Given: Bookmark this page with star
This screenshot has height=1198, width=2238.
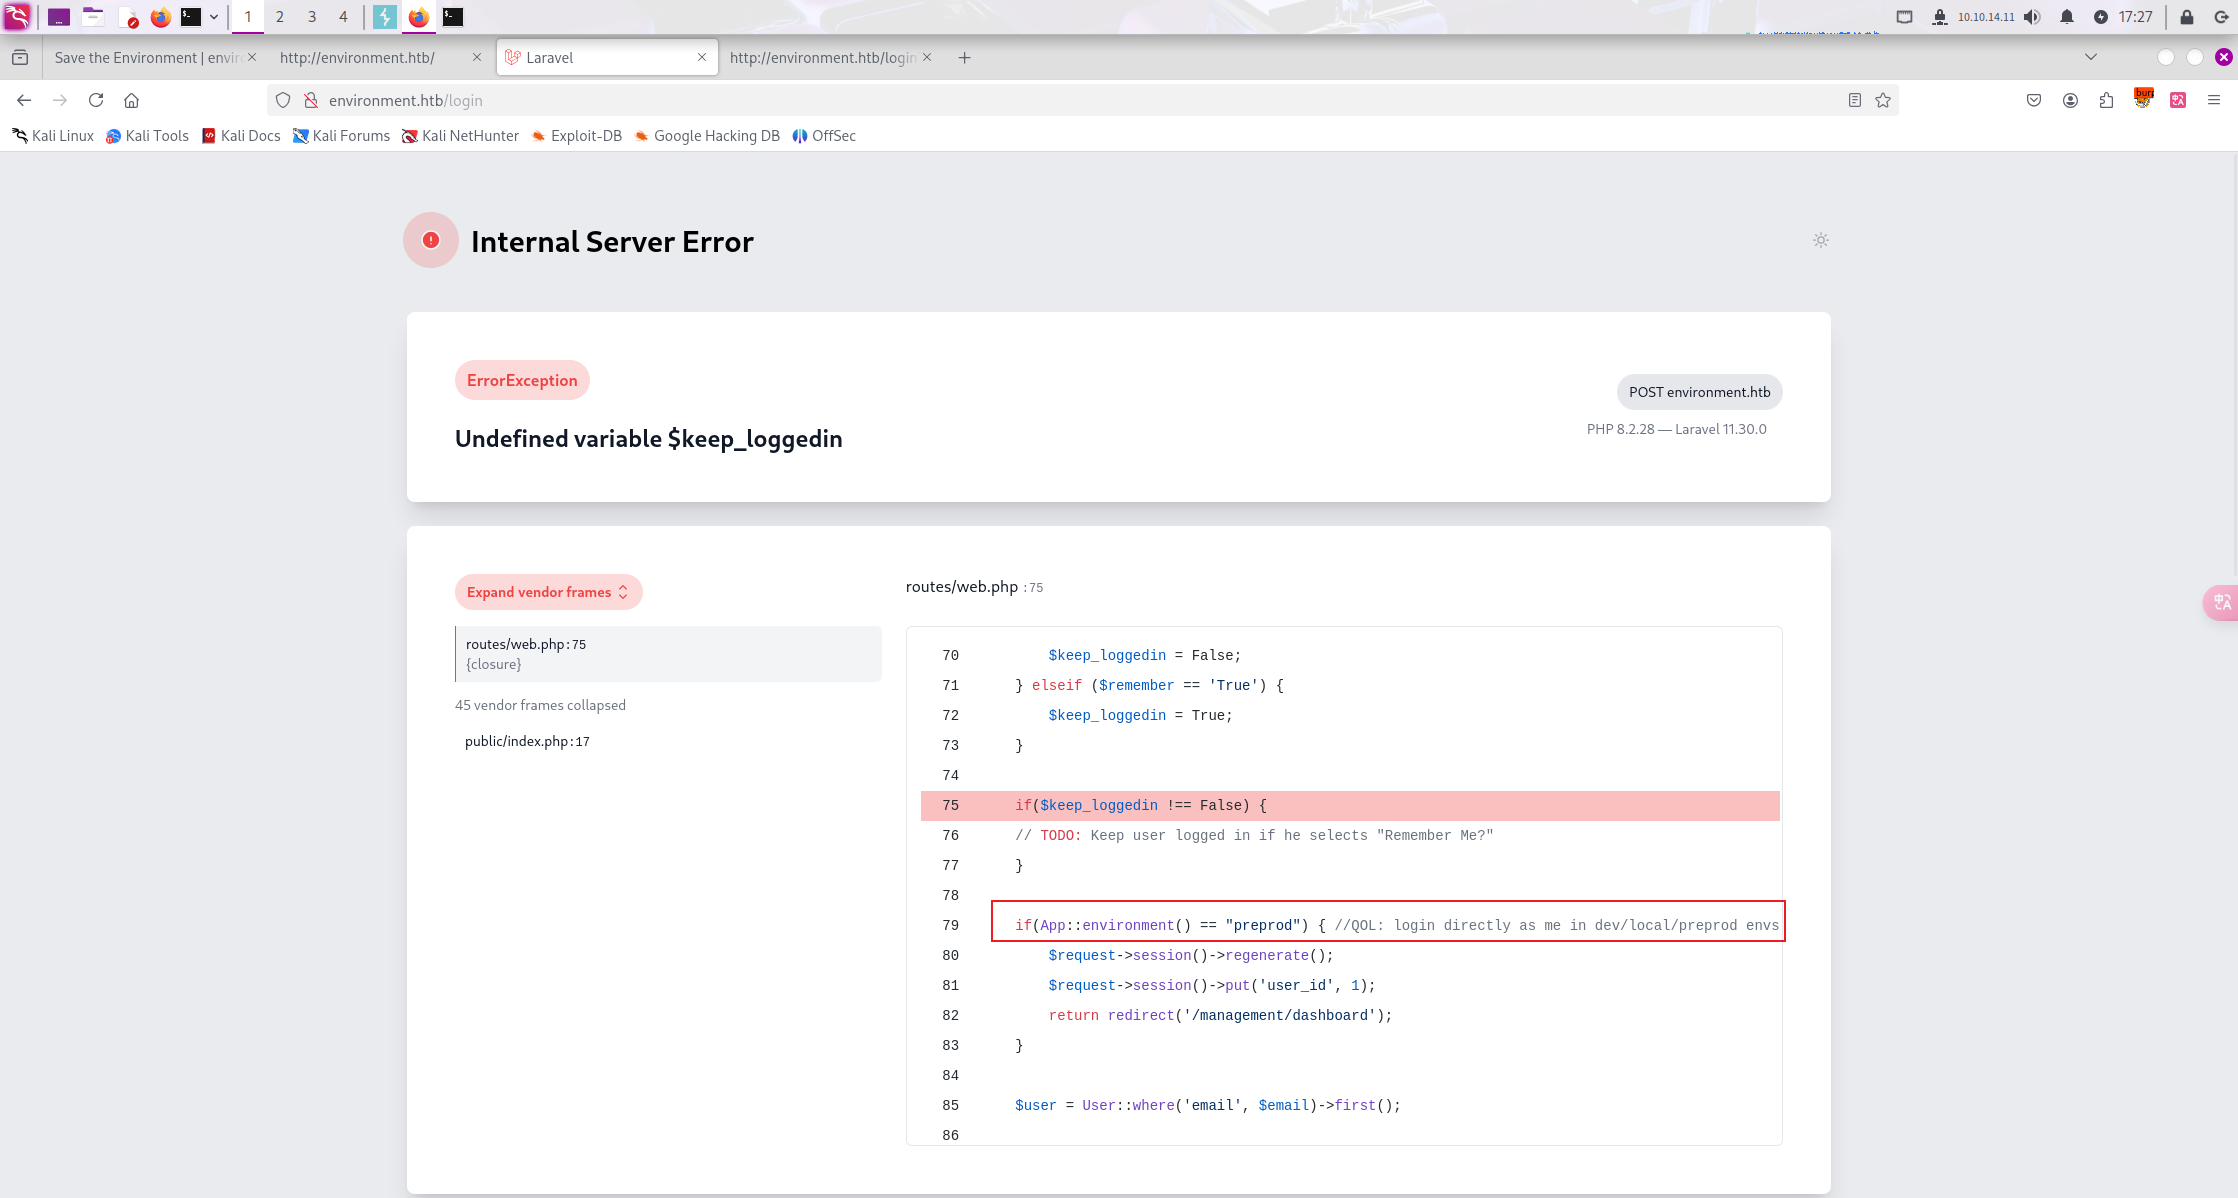Looking at the screenshot, I should click(1883, 100).
